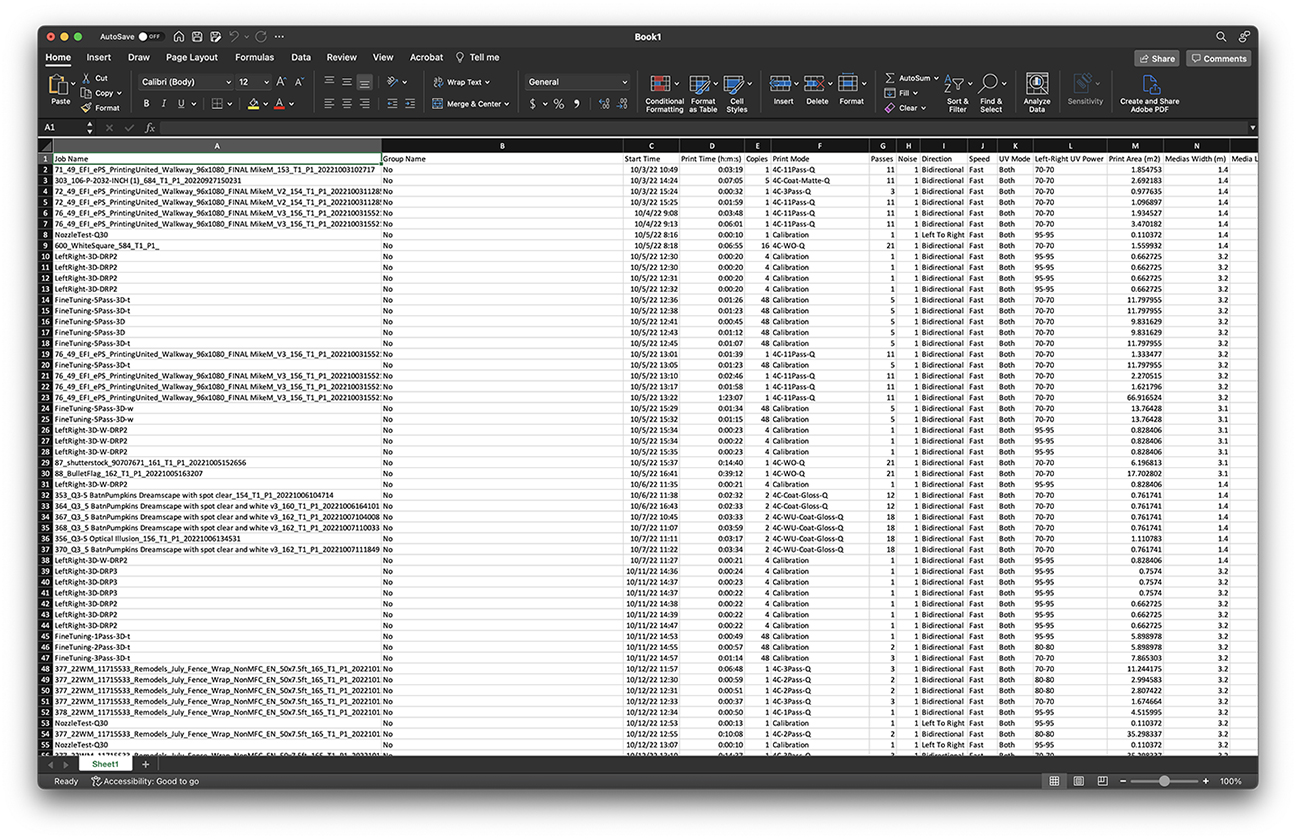Search the workbook with title bar magnifier
This screenshot has width=1296, height=839.
1221,37
